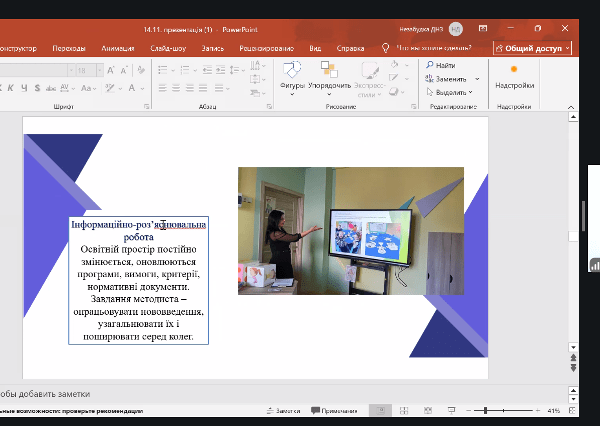Click the 41% zoom level button
600x426 pixels.
pos(553,411)
